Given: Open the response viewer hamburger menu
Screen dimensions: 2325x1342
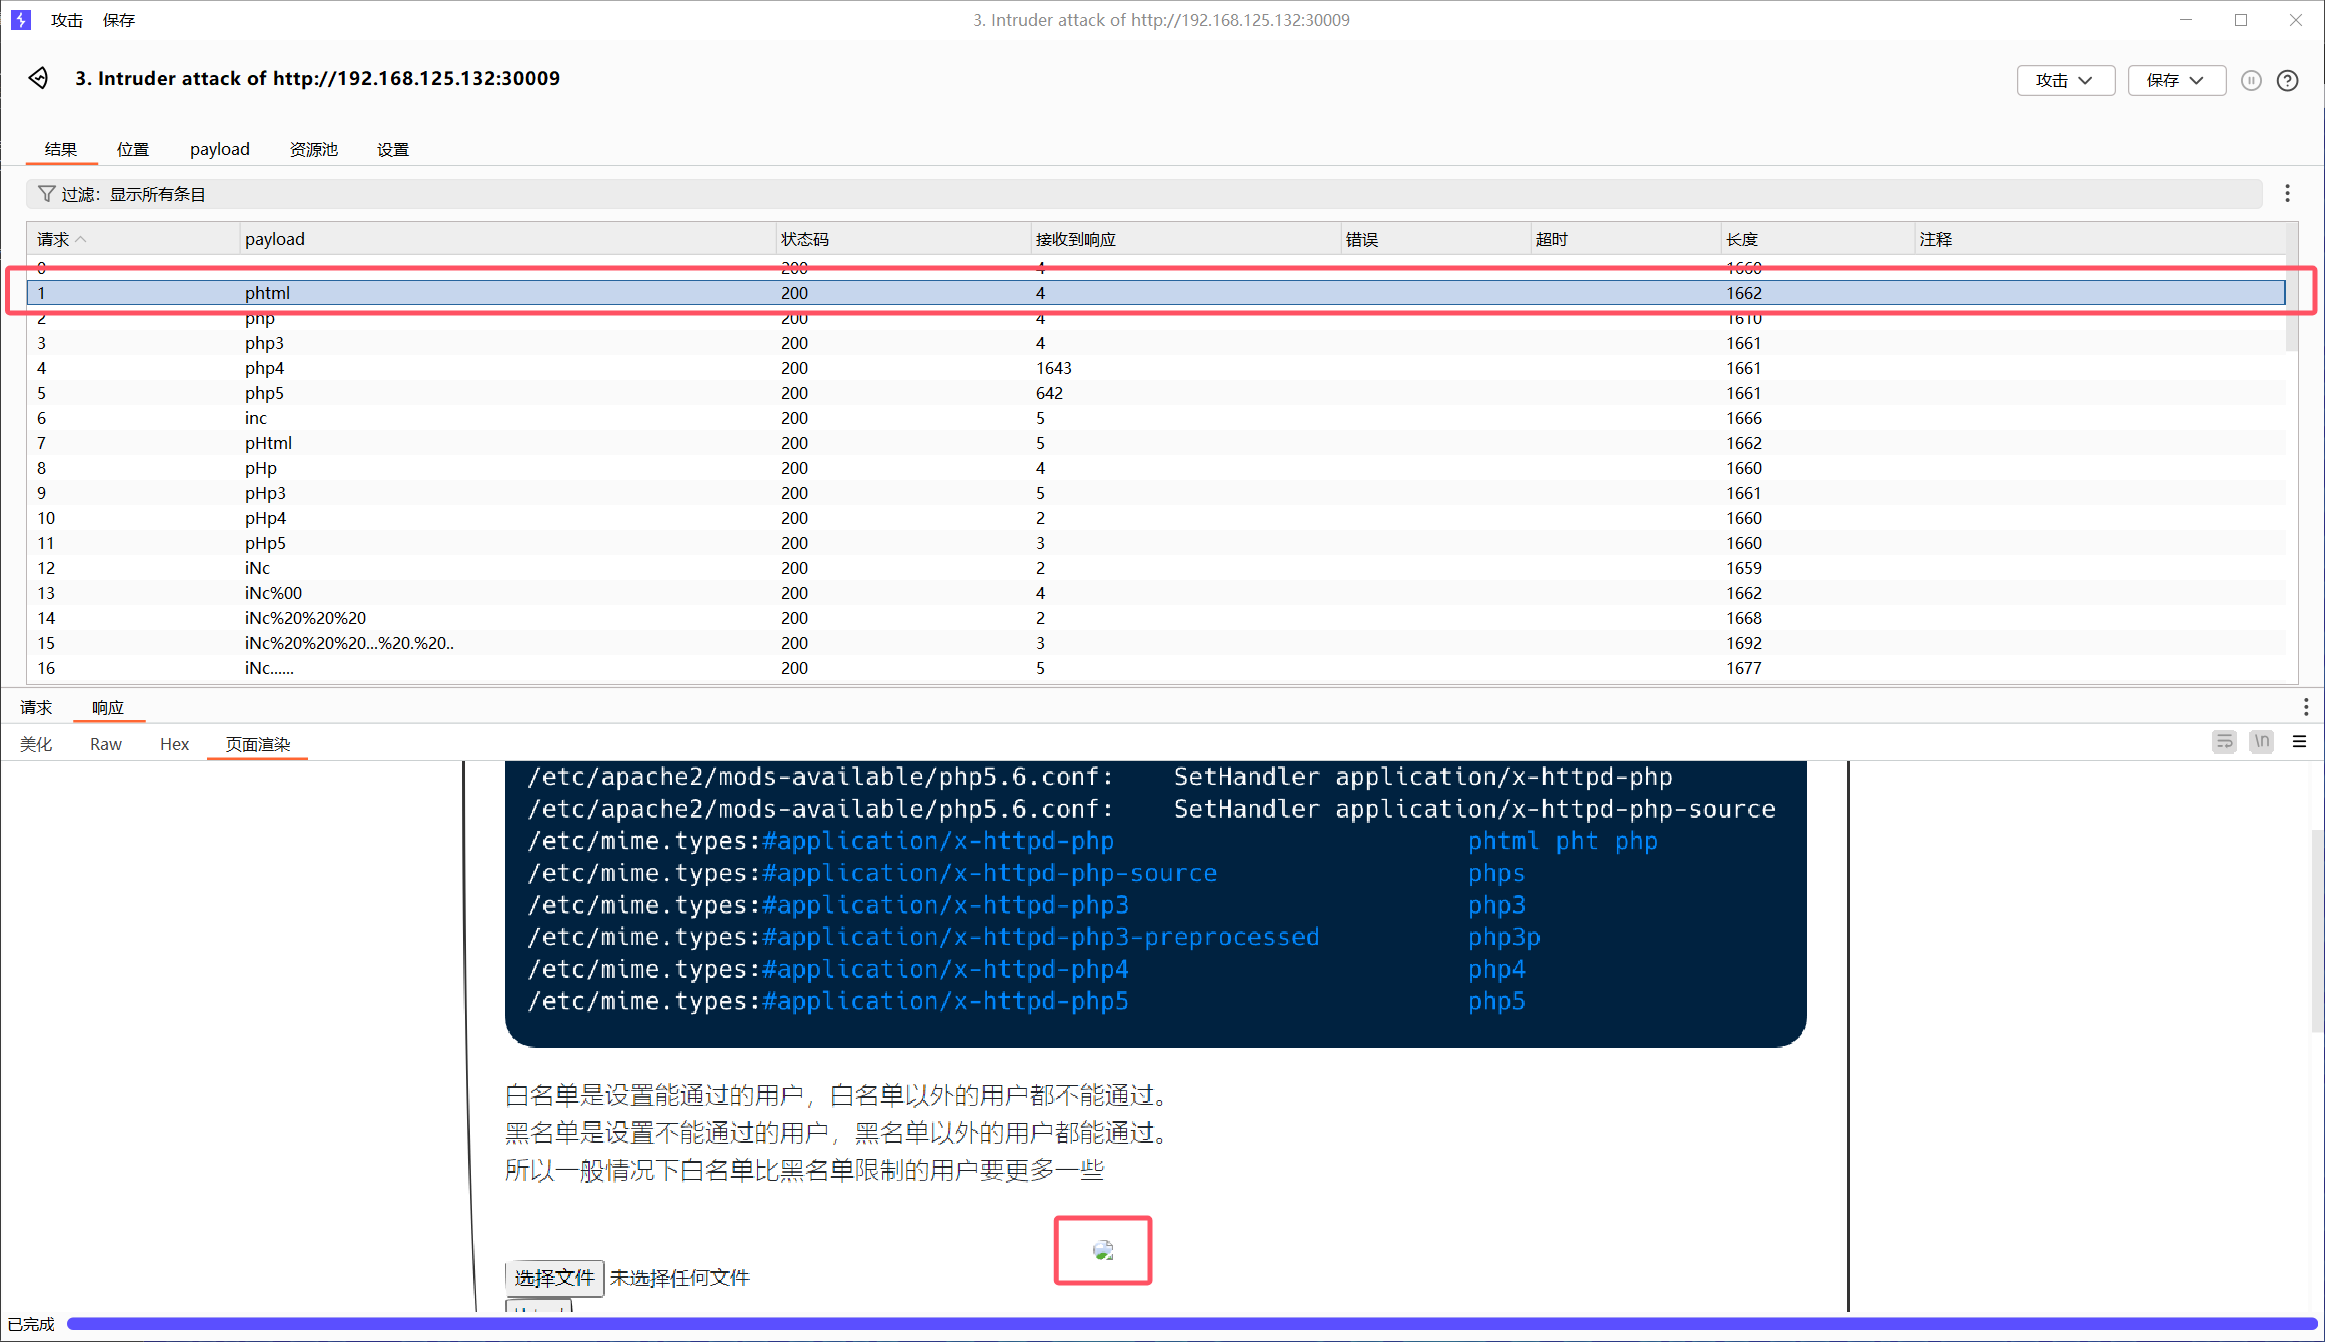Looking at the screenshot, I should coord(2299,742).
